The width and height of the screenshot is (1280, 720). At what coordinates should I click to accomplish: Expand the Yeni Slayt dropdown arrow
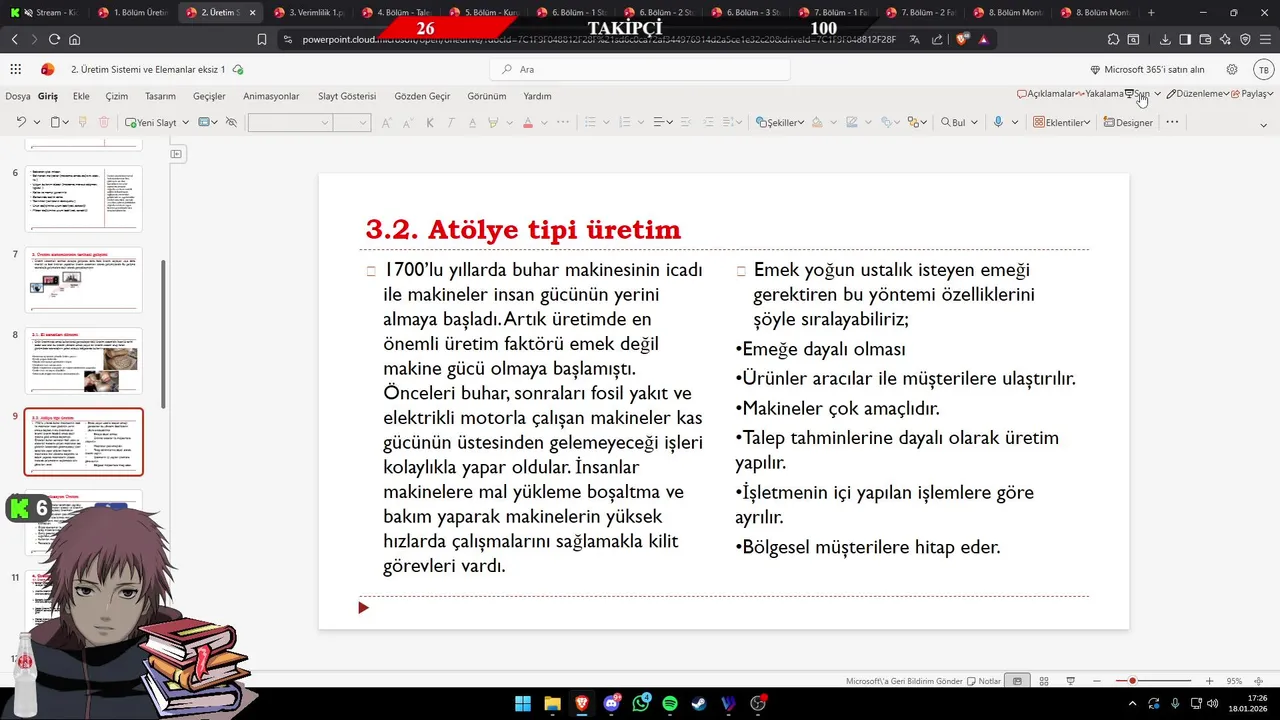click(x=185, y=122)
